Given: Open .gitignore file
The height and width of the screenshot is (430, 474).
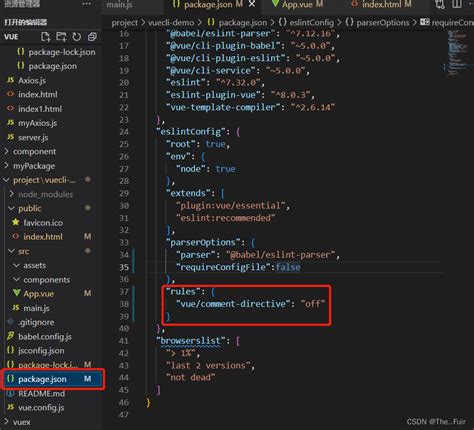Looking at the screenshot, I should [x=36, y=323].
